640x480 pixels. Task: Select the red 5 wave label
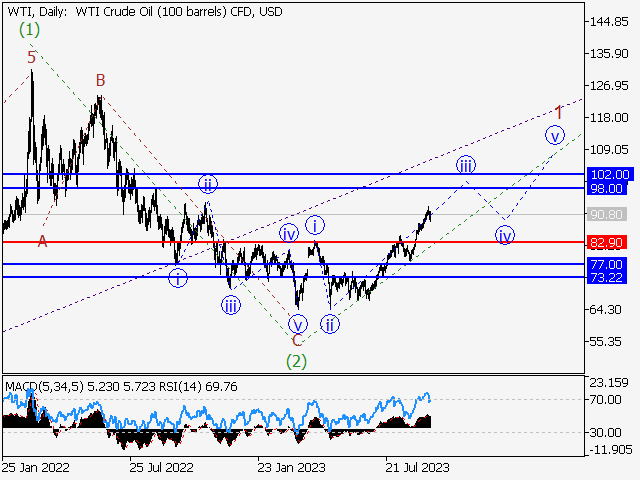[x=32, y=57]
